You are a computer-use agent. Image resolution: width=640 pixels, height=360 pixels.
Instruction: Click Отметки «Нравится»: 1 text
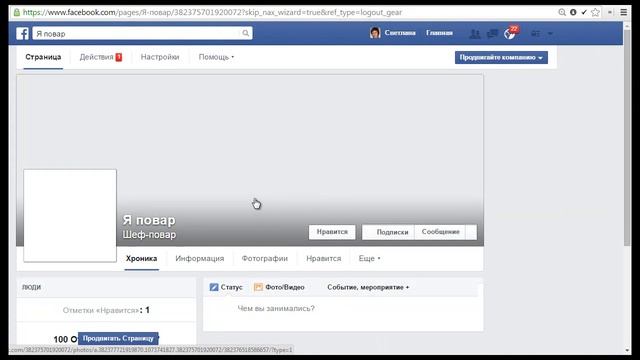[x=106, y=311]
